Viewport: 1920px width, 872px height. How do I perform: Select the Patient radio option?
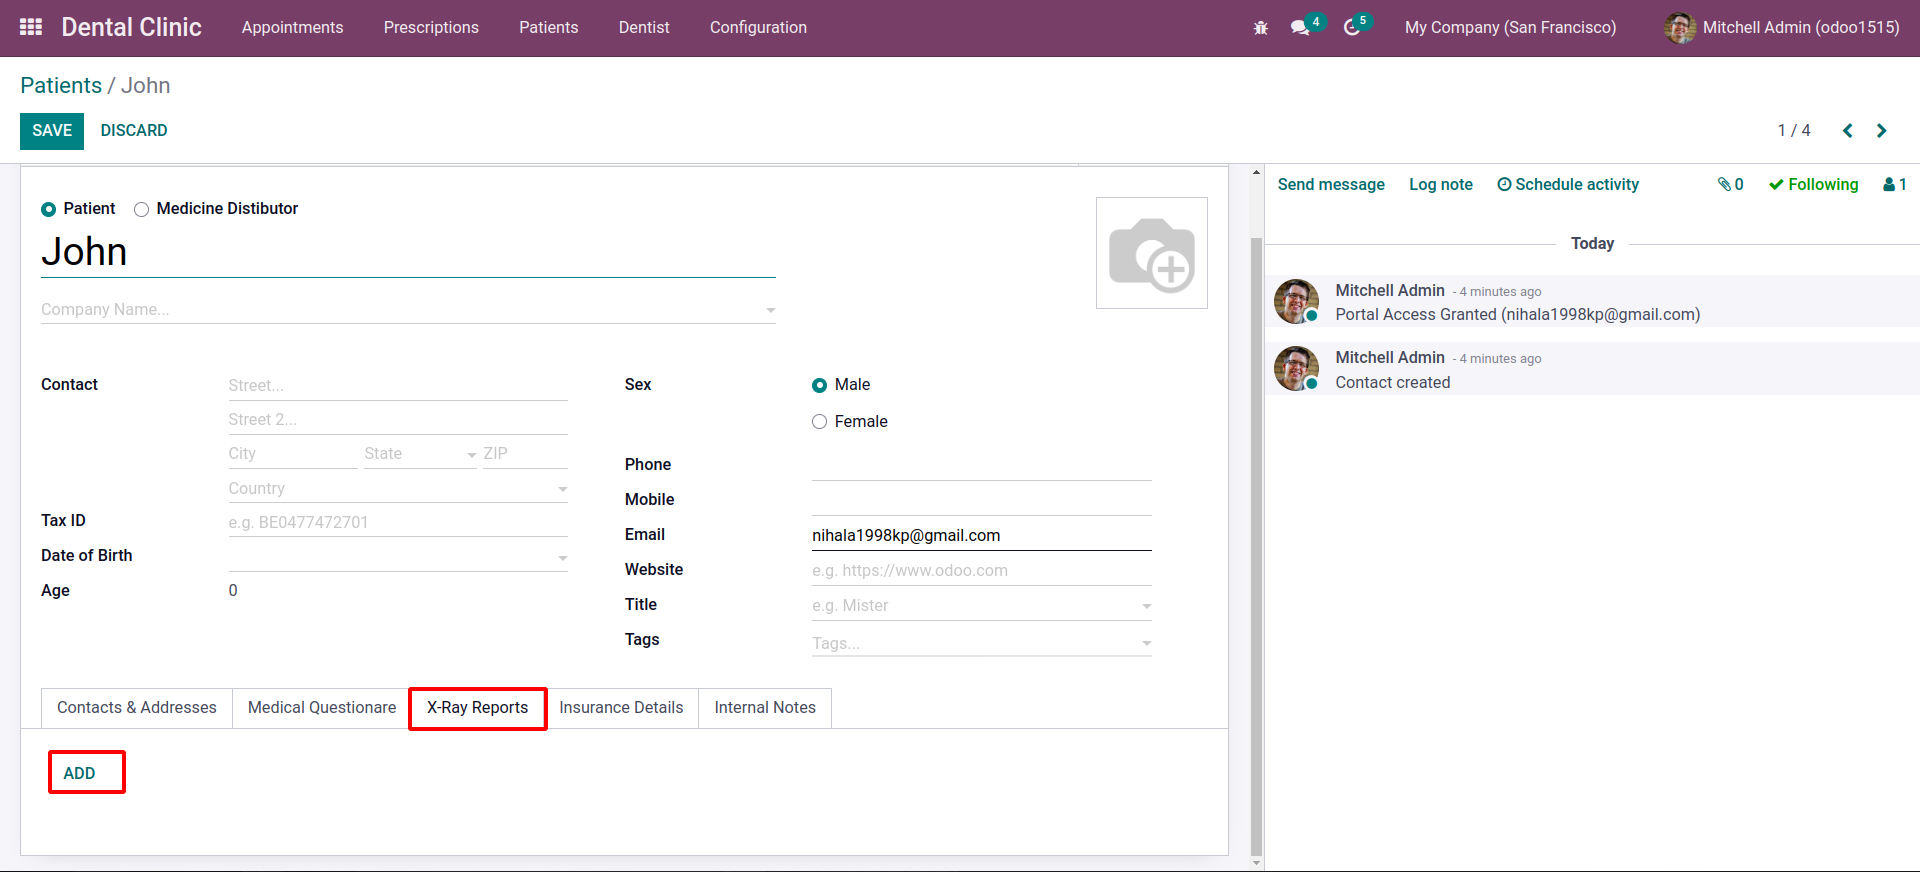point(48,209)
